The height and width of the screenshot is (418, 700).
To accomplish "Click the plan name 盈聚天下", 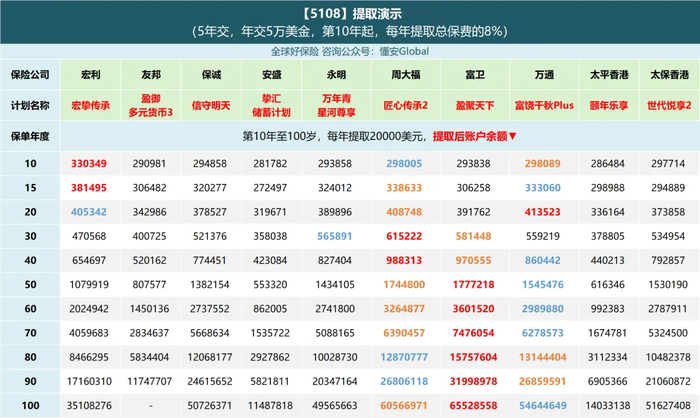I will click(x=475, y=105).
